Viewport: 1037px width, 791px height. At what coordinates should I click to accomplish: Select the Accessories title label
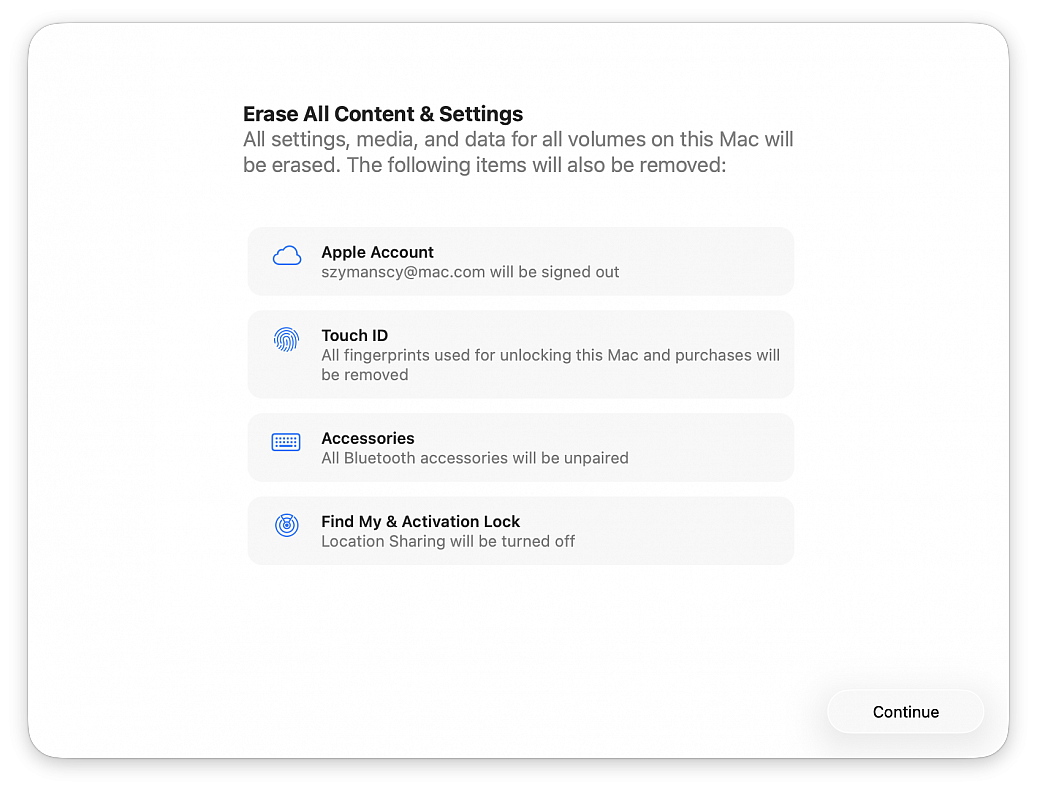(367, 438)
